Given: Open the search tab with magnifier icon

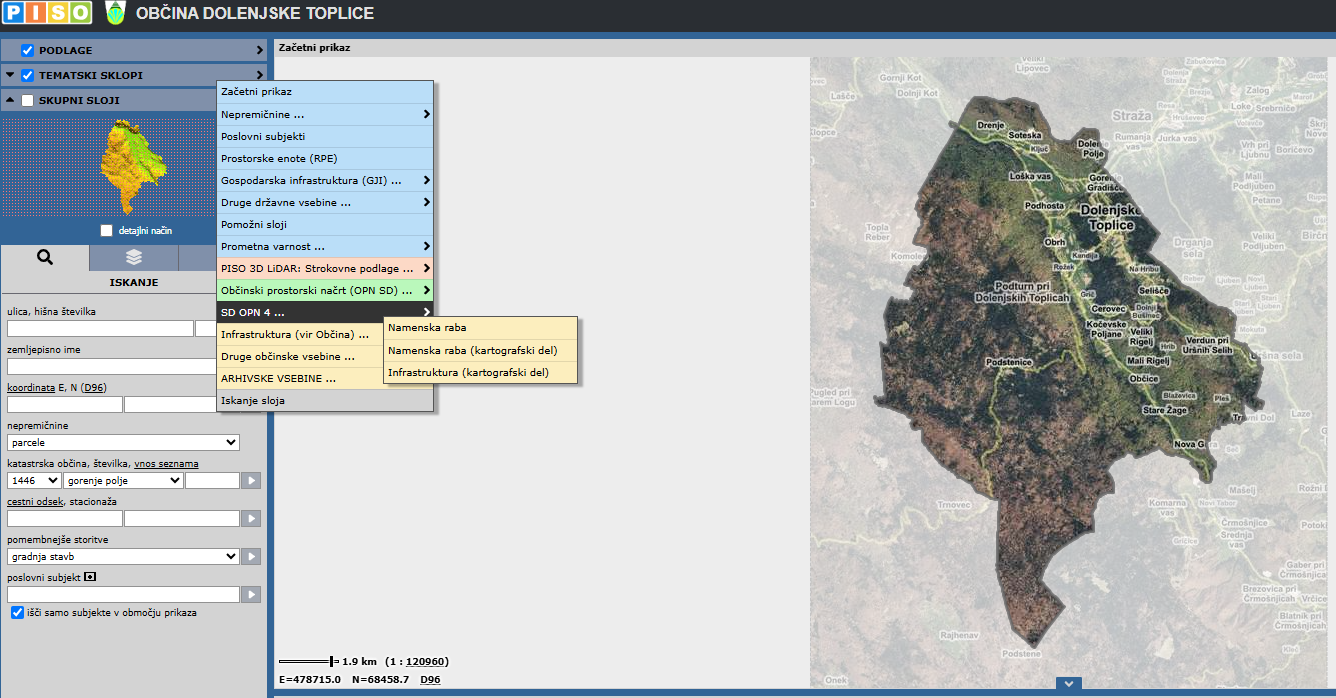Looking at the screenshot, I should tap(44, 257).
